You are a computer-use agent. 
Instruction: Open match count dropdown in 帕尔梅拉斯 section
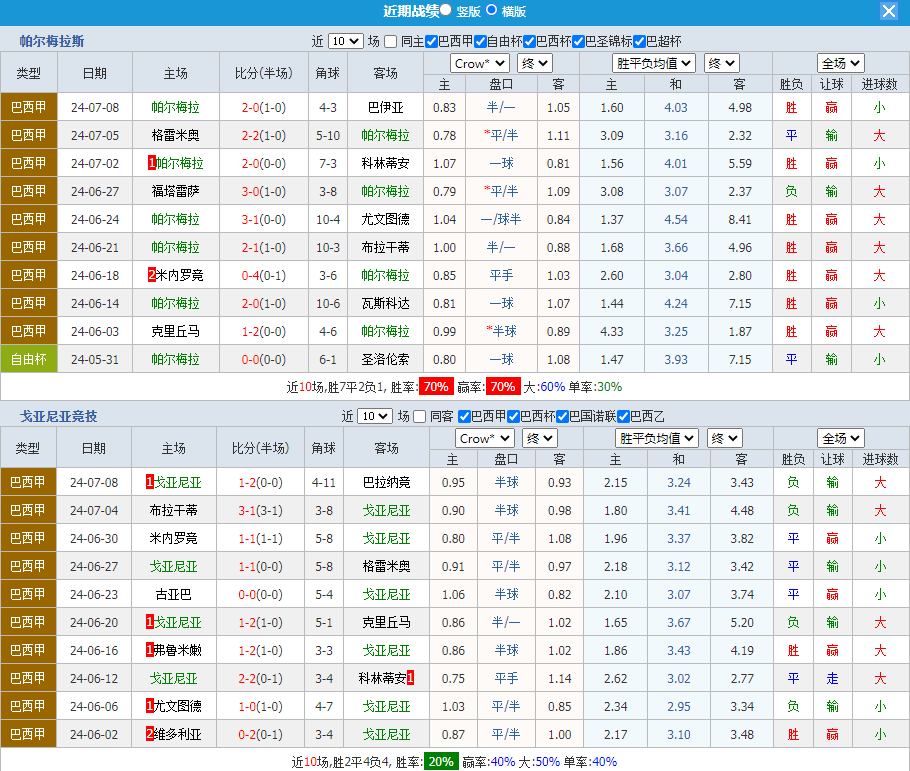pyautogui.click(x=345, y=41)
